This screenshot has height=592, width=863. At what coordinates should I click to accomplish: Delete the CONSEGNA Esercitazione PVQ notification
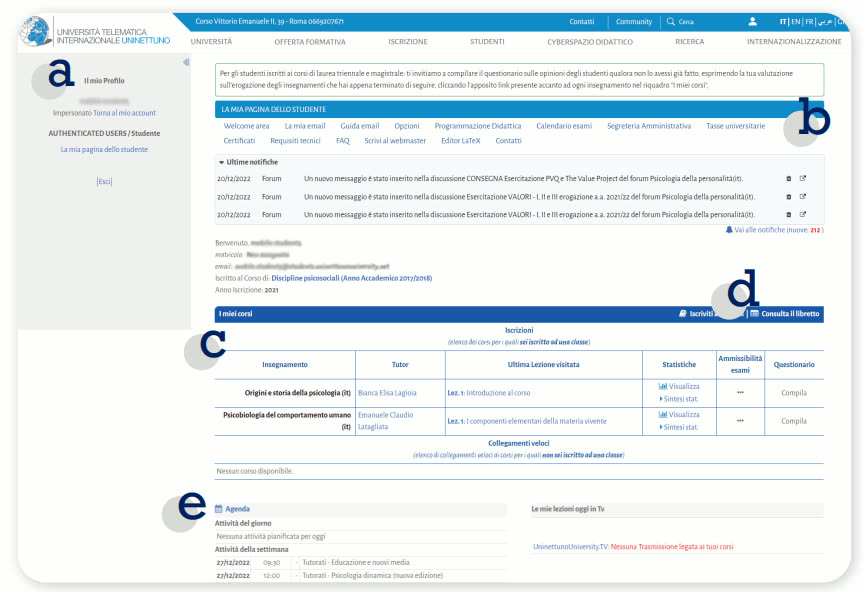point(788,179)
